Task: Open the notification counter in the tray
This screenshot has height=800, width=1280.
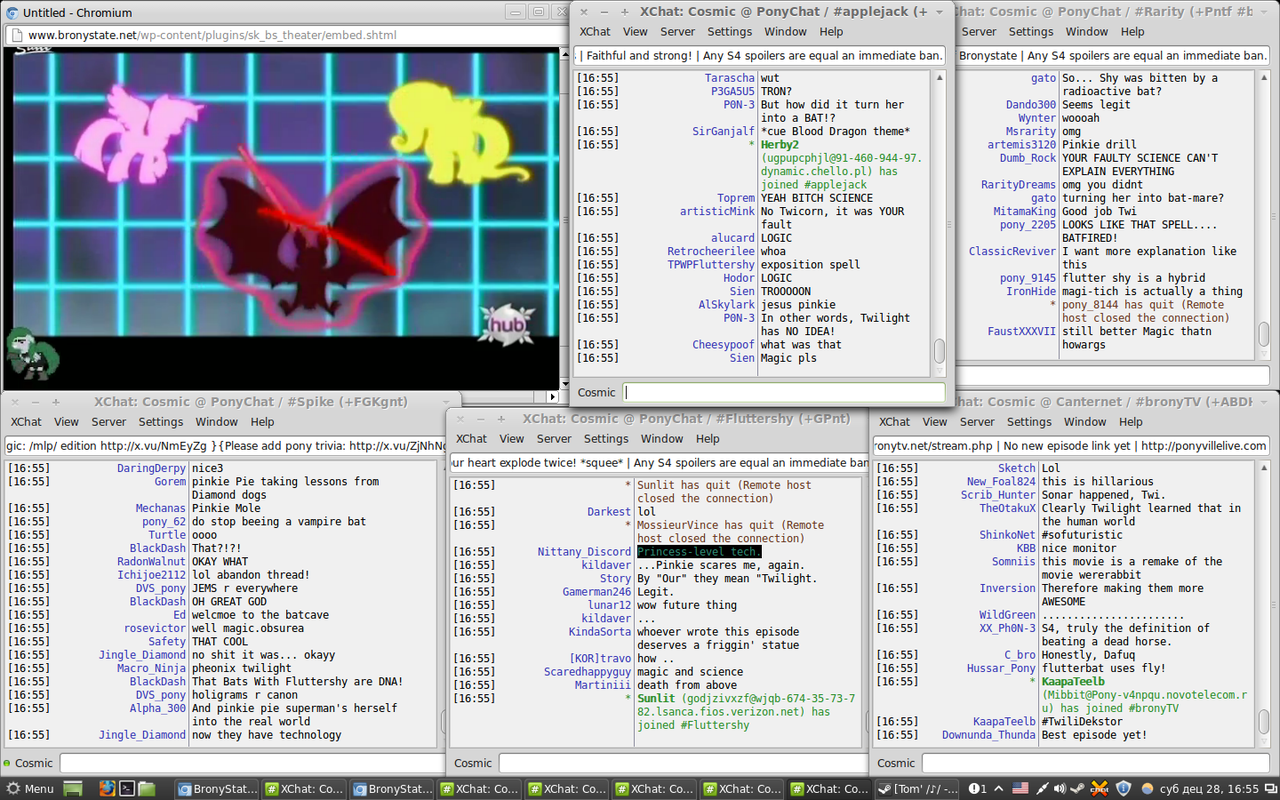Action: click(x=977, y=788)
